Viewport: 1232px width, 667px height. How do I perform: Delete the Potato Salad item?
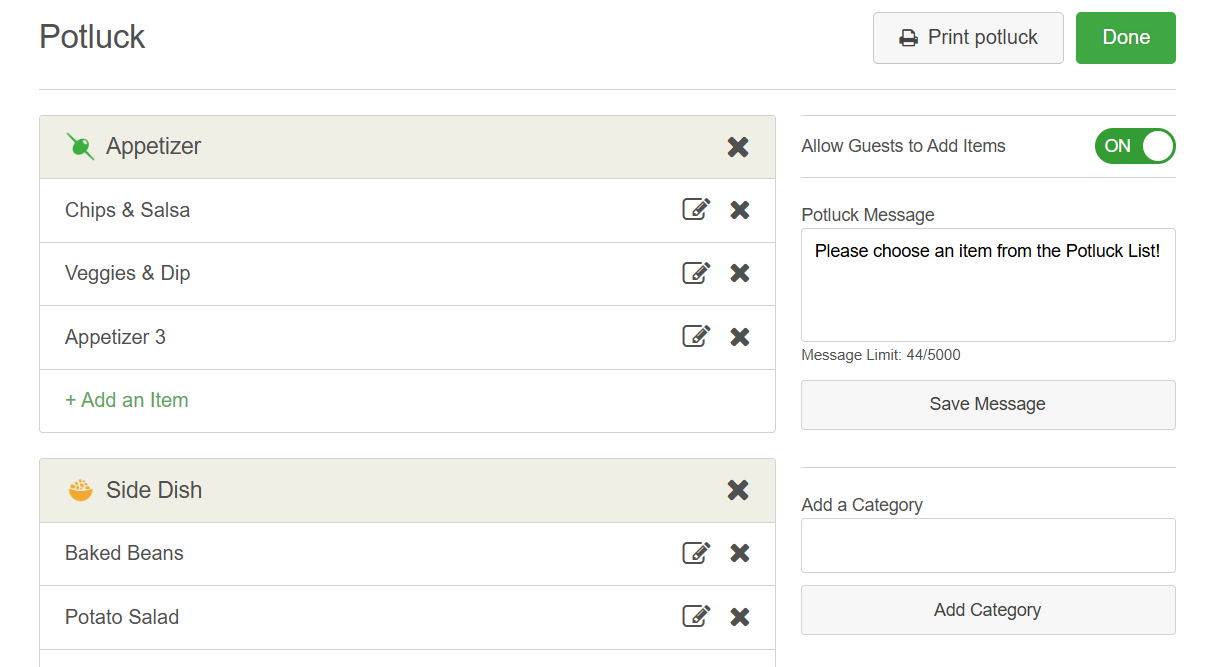[x=740, y=617]
